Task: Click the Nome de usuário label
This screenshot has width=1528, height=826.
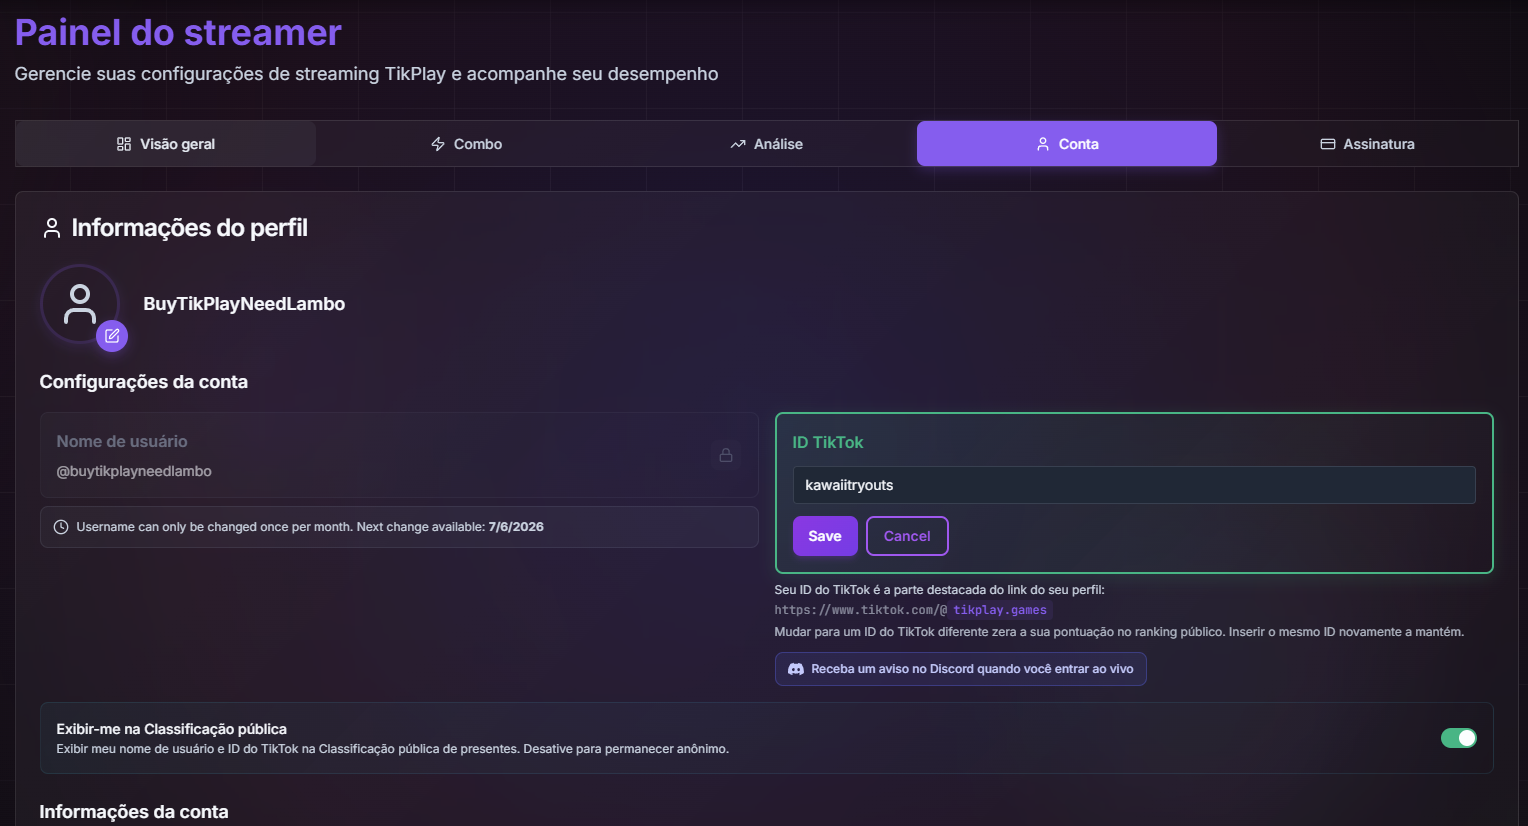Action: click(x=122, y=441)
